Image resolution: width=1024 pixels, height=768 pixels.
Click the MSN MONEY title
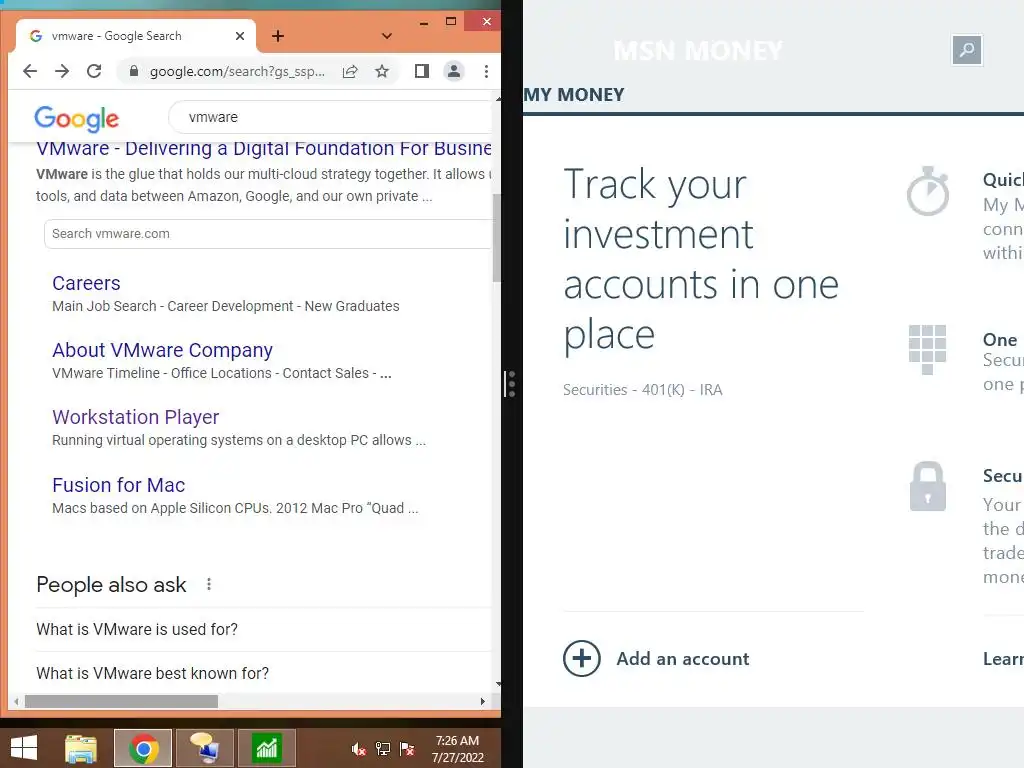[x=698, y=51]
